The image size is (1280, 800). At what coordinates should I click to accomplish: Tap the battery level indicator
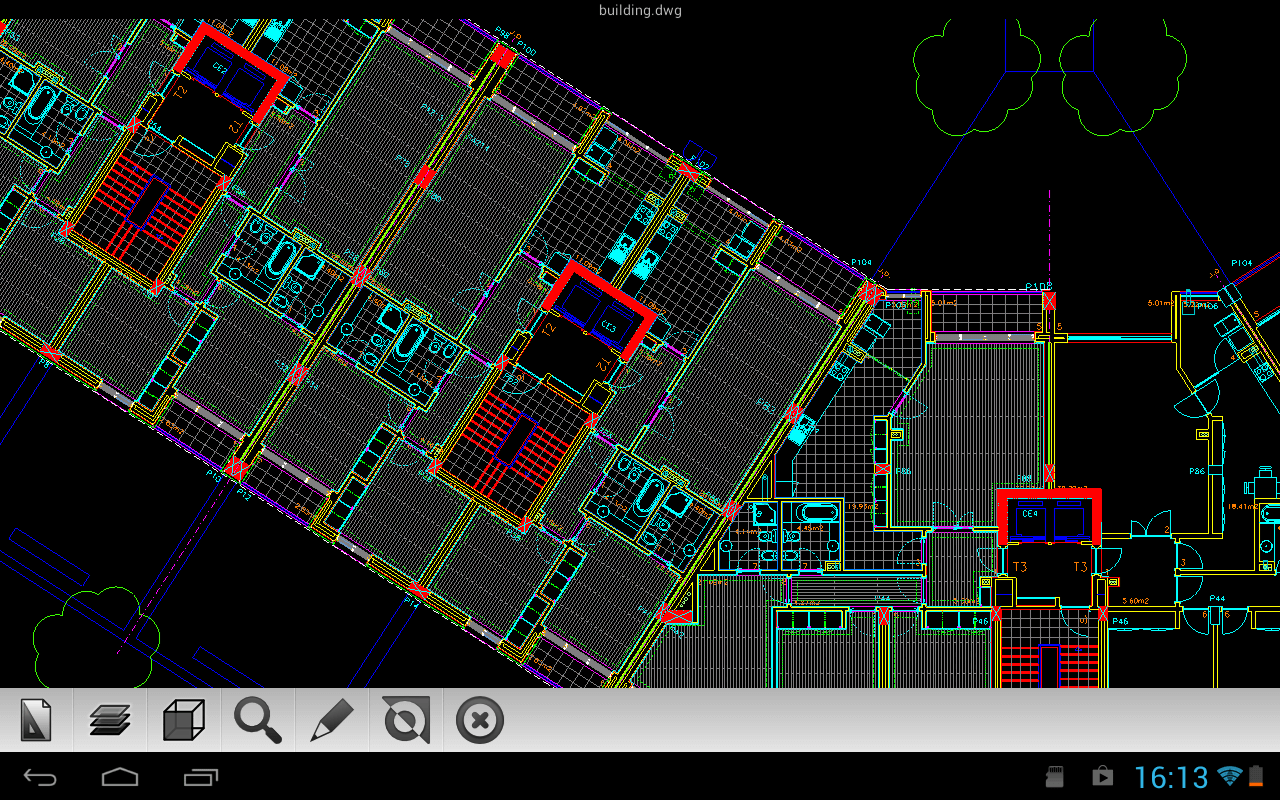click(x=1255, y=777)
